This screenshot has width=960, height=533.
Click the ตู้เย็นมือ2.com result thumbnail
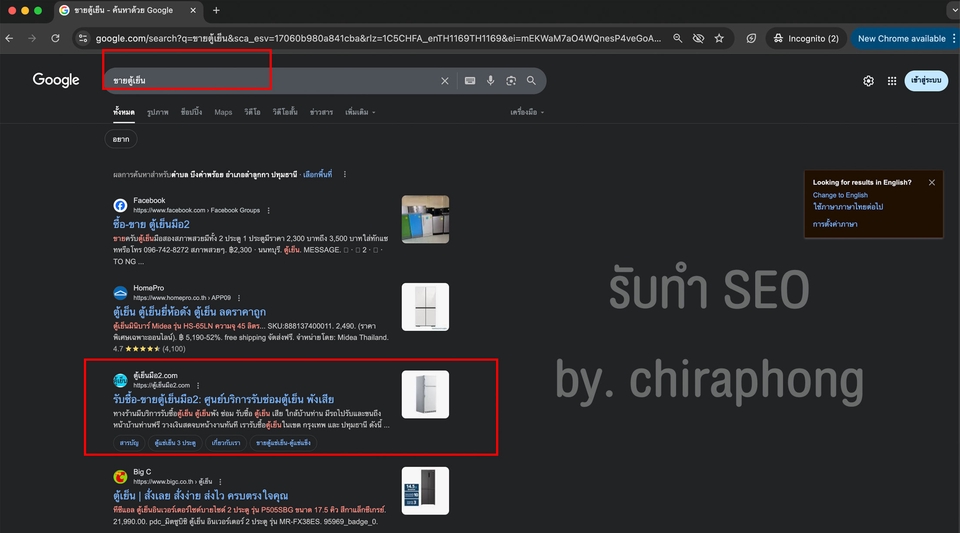click(x=426, y=394)
